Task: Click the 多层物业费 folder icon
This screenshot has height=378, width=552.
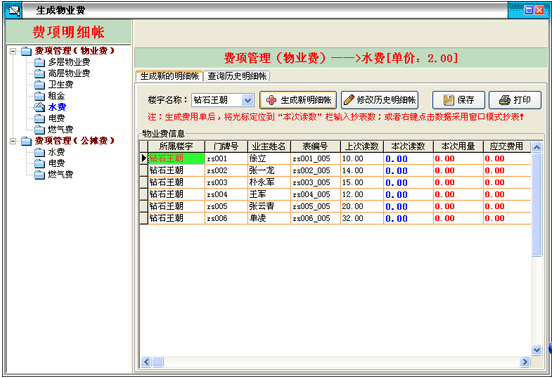Action: pyautogui.click(x=39, y=62)
